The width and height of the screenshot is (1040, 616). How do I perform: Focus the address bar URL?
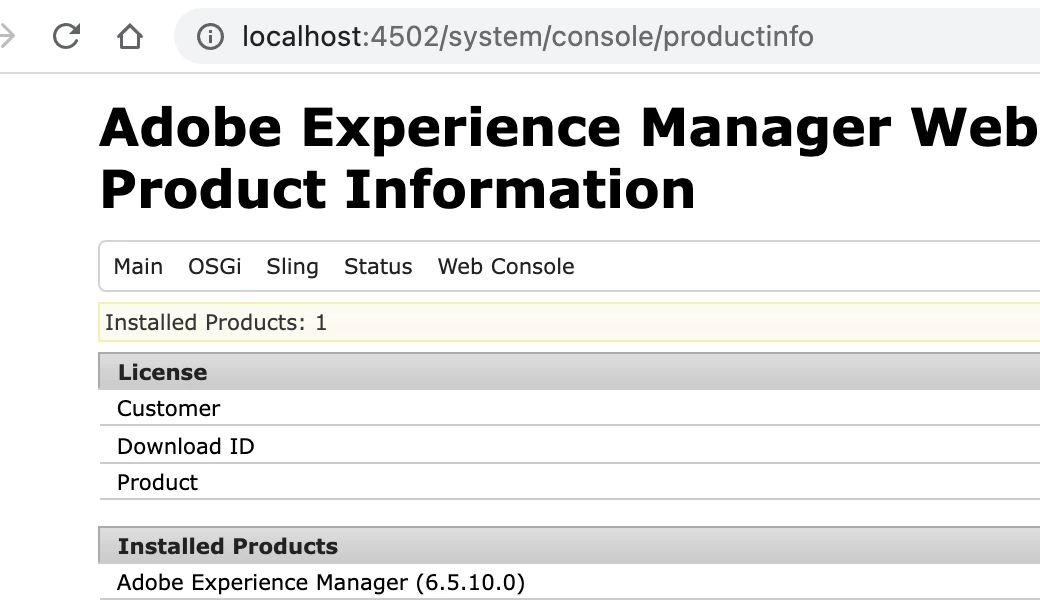[527, 37]
